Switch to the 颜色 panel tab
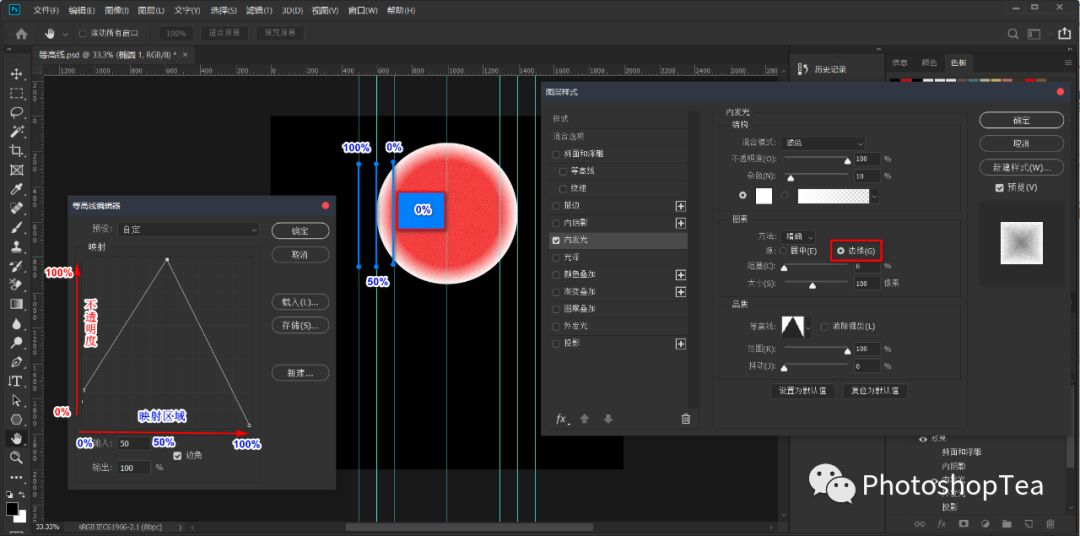 point(929,63)
